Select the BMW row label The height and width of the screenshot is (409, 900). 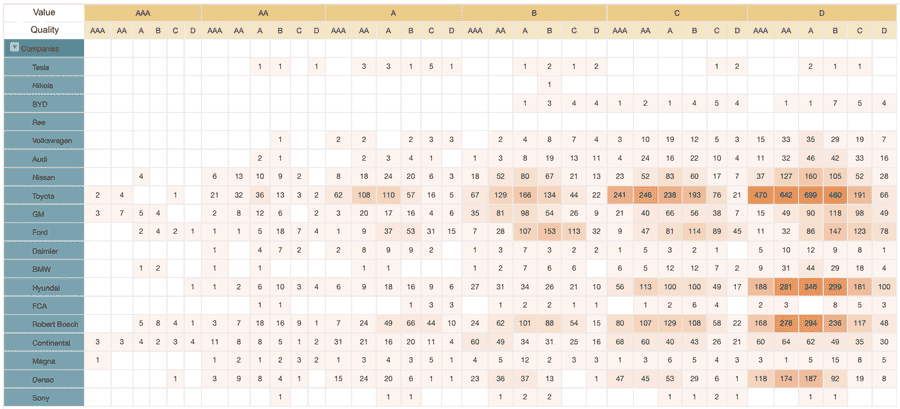click(x=44, y=268)
